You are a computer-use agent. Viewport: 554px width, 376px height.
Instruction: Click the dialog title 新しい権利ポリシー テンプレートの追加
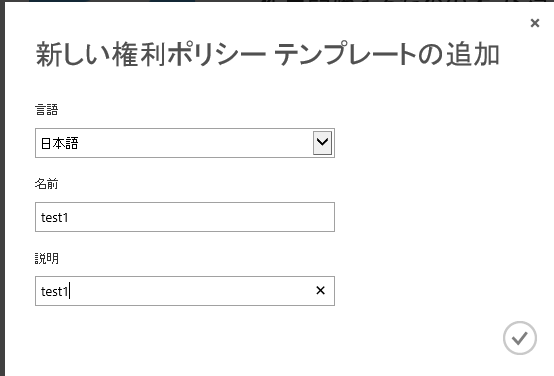pyautogui.click(x=267, y=54)
